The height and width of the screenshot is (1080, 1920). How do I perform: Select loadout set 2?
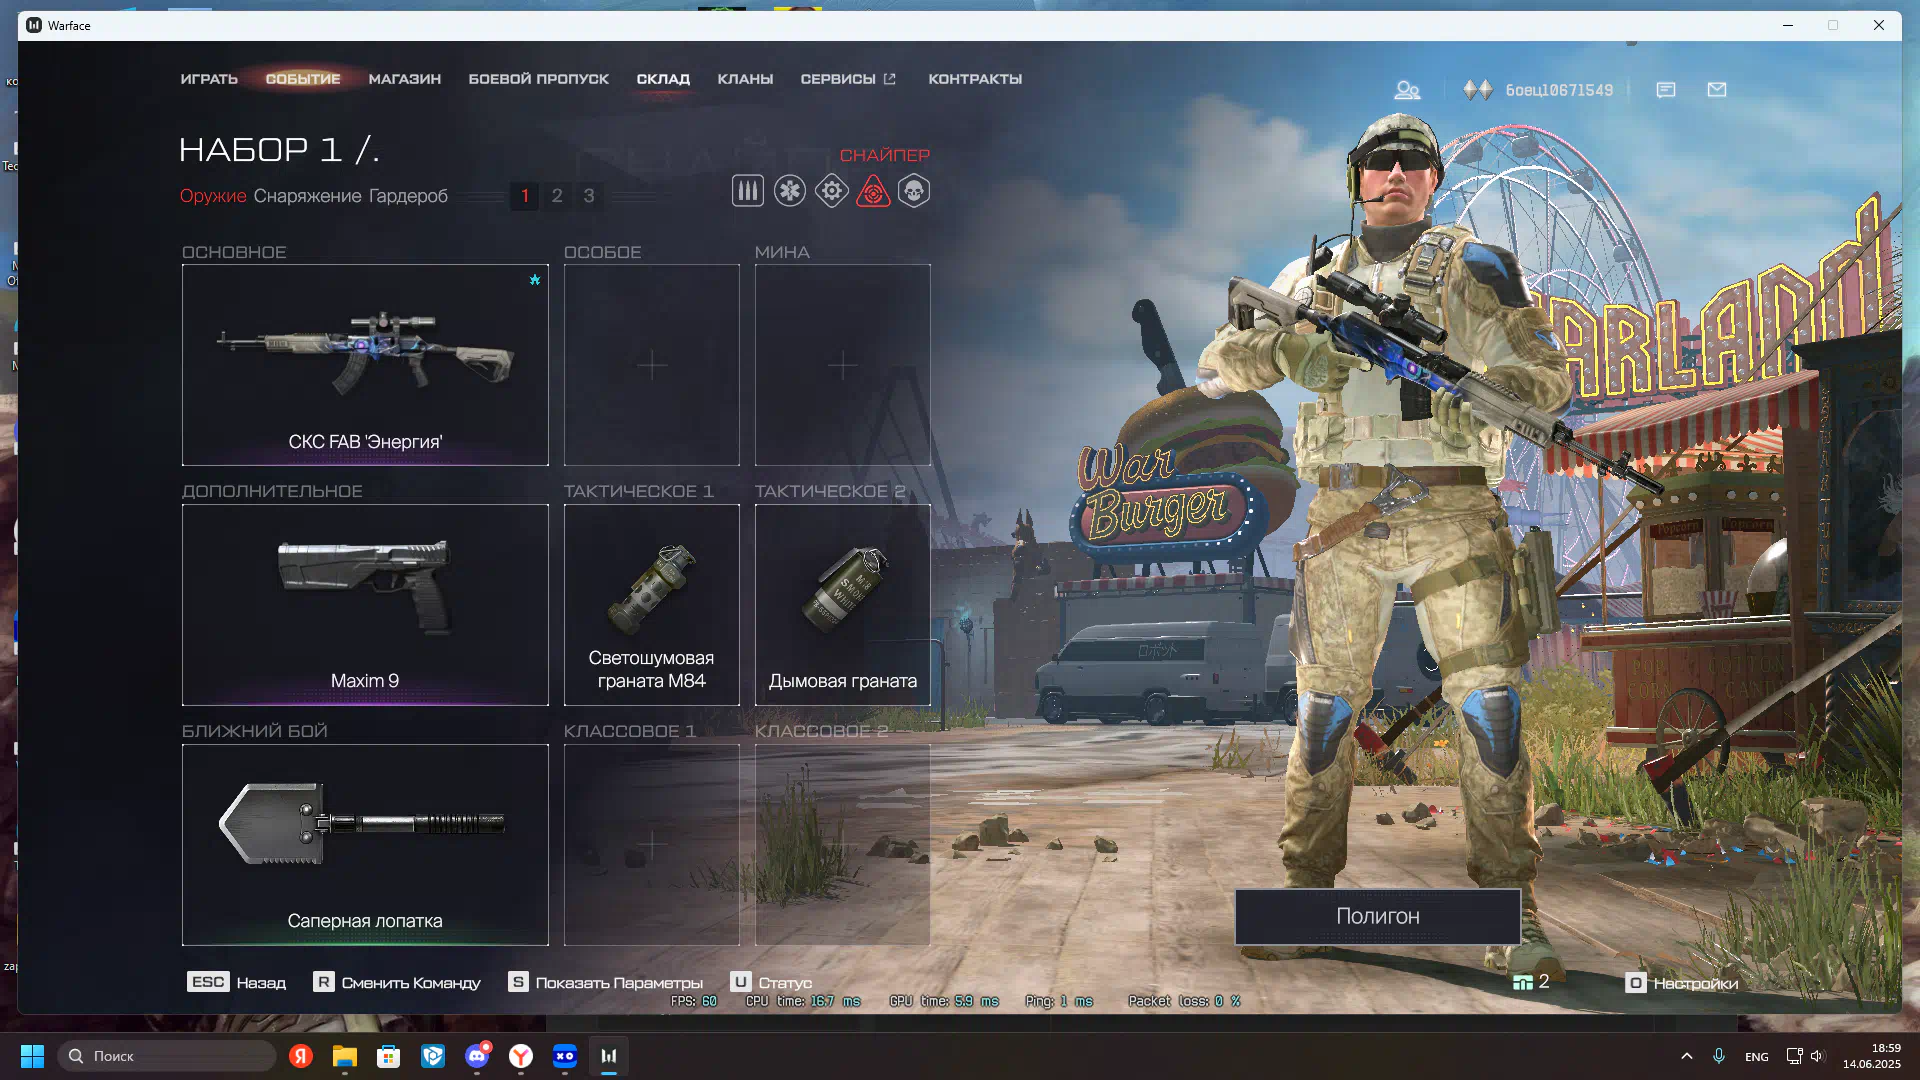point(557,196)
